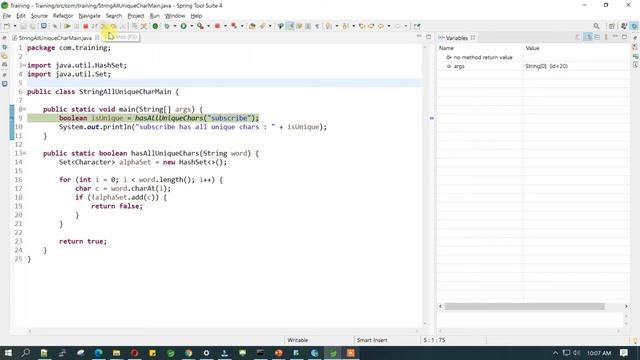
Task: Collapse hasAllUniqueChars fold on line 13
Action: click(x=24, y=153)
